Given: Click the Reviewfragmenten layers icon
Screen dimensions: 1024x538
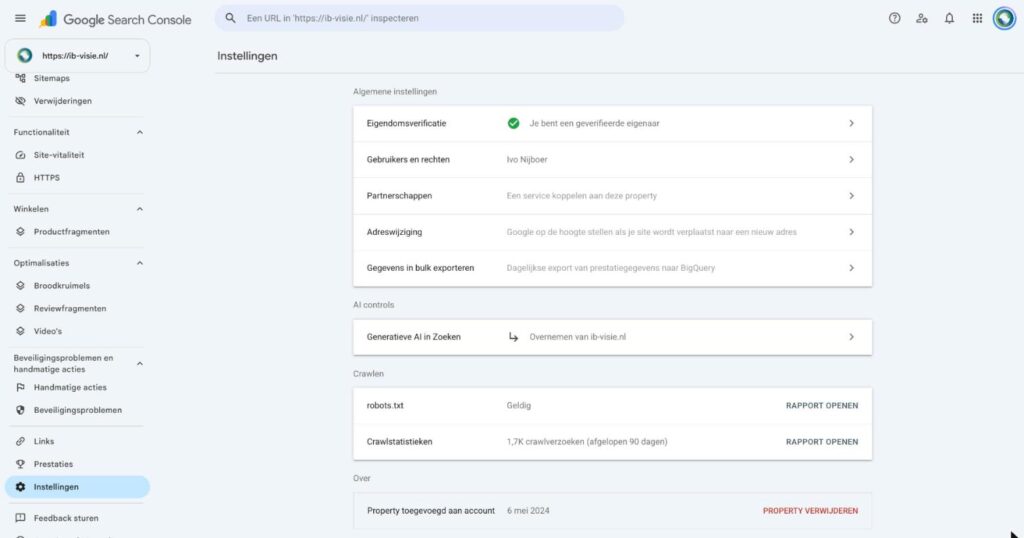Looking at the screenshot, I should (x=20, y=309).
